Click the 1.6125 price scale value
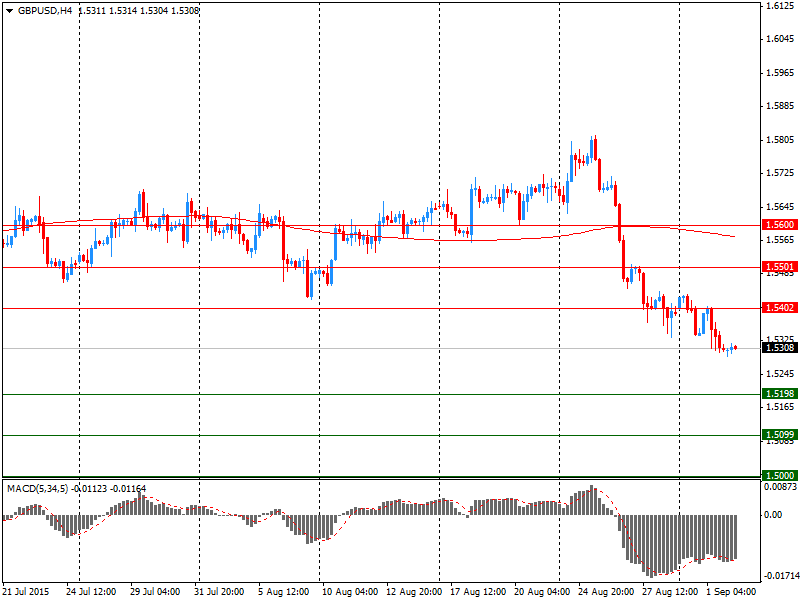 [780, 6]
